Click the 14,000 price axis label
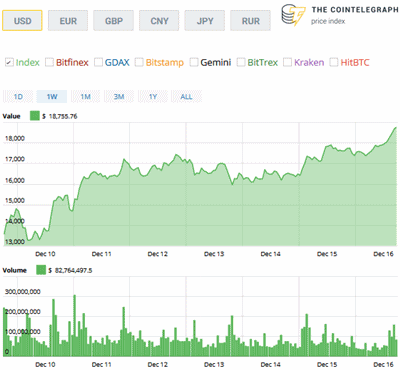The image size is (400, 370). [x=15, y=221]
